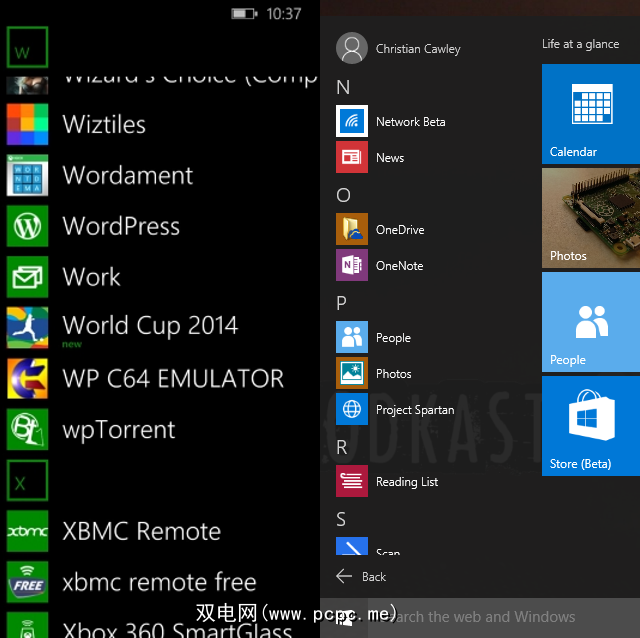Click the R letter group header
The width and height of the screenshot is (640, 638).
pos(342,447)
